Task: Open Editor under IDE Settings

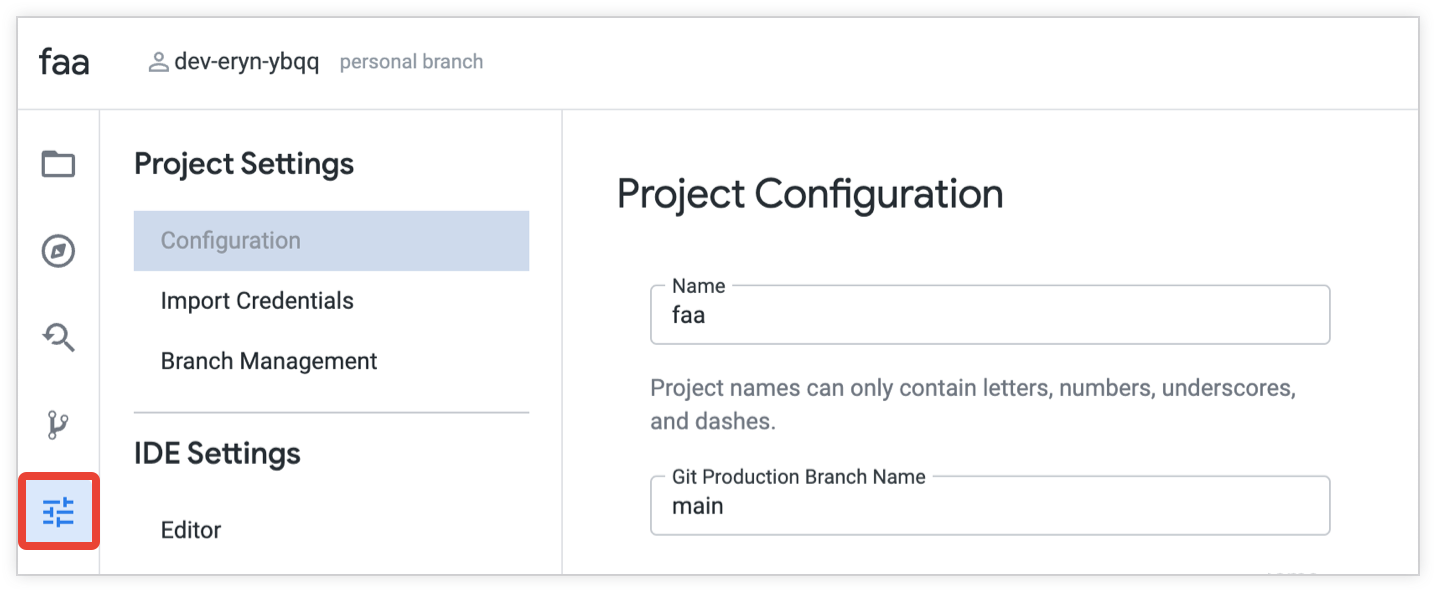Action: pyautogui.click(x=191, y=530)
